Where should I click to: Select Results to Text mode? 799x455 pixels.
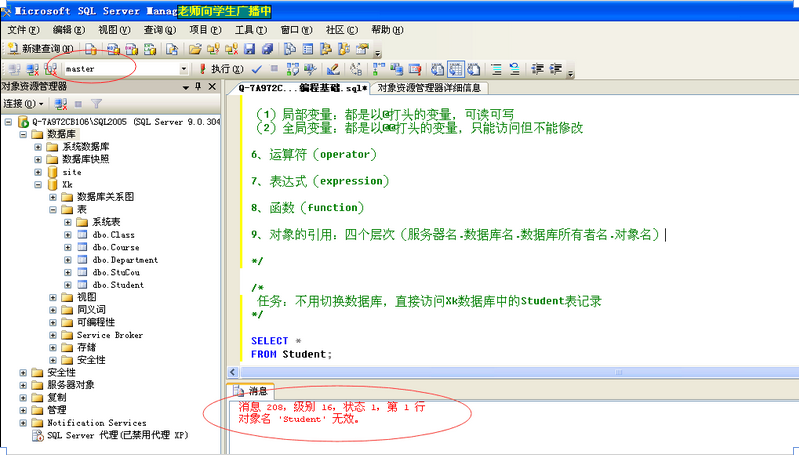[437, 69]
